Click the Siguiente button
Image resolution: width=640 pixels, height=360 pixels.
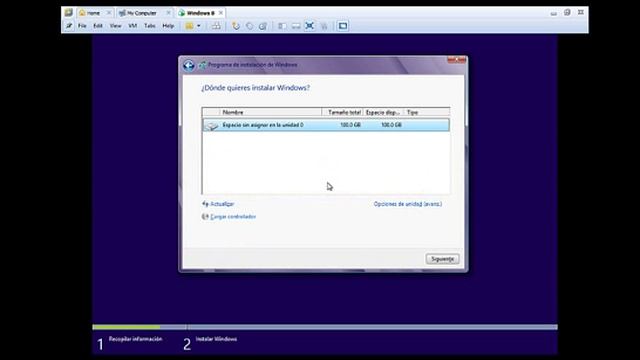coord(442,259)
